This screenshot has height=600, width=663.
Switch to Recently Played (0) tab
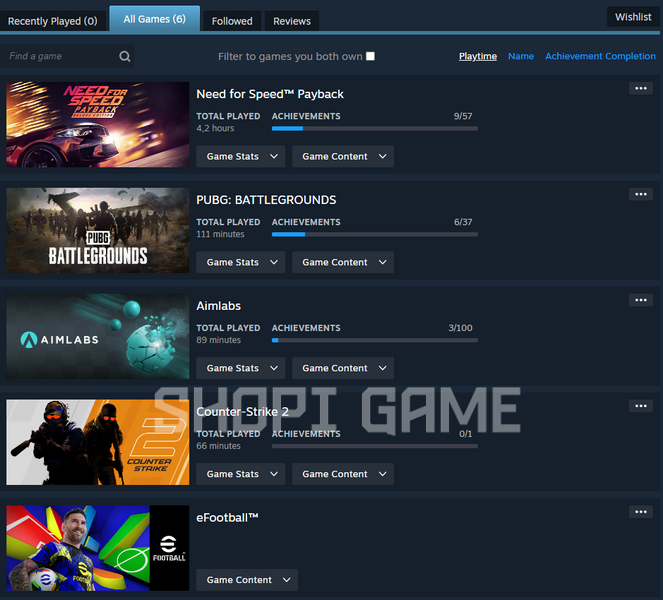(52, 21)
